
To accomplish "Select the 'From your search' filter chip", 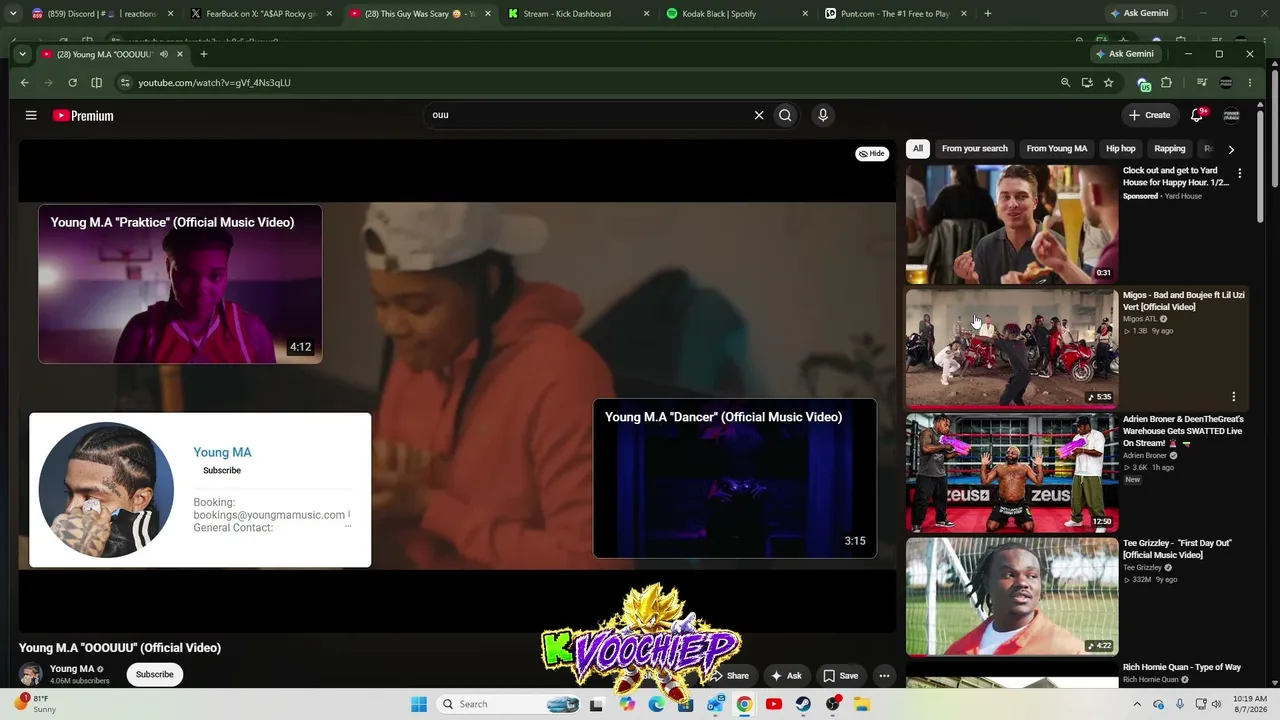I will (975, 149).
